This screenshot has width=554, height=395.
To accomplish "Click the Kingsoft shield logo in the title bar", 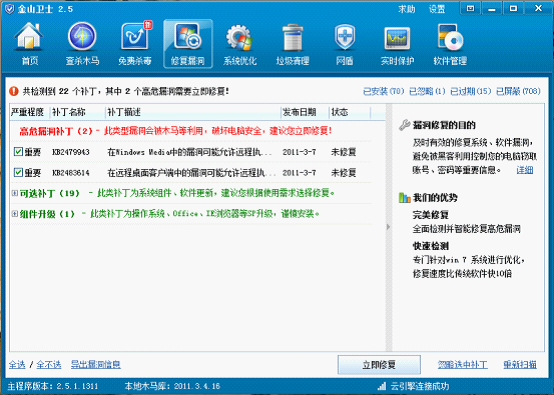I will tap(10, 8).
